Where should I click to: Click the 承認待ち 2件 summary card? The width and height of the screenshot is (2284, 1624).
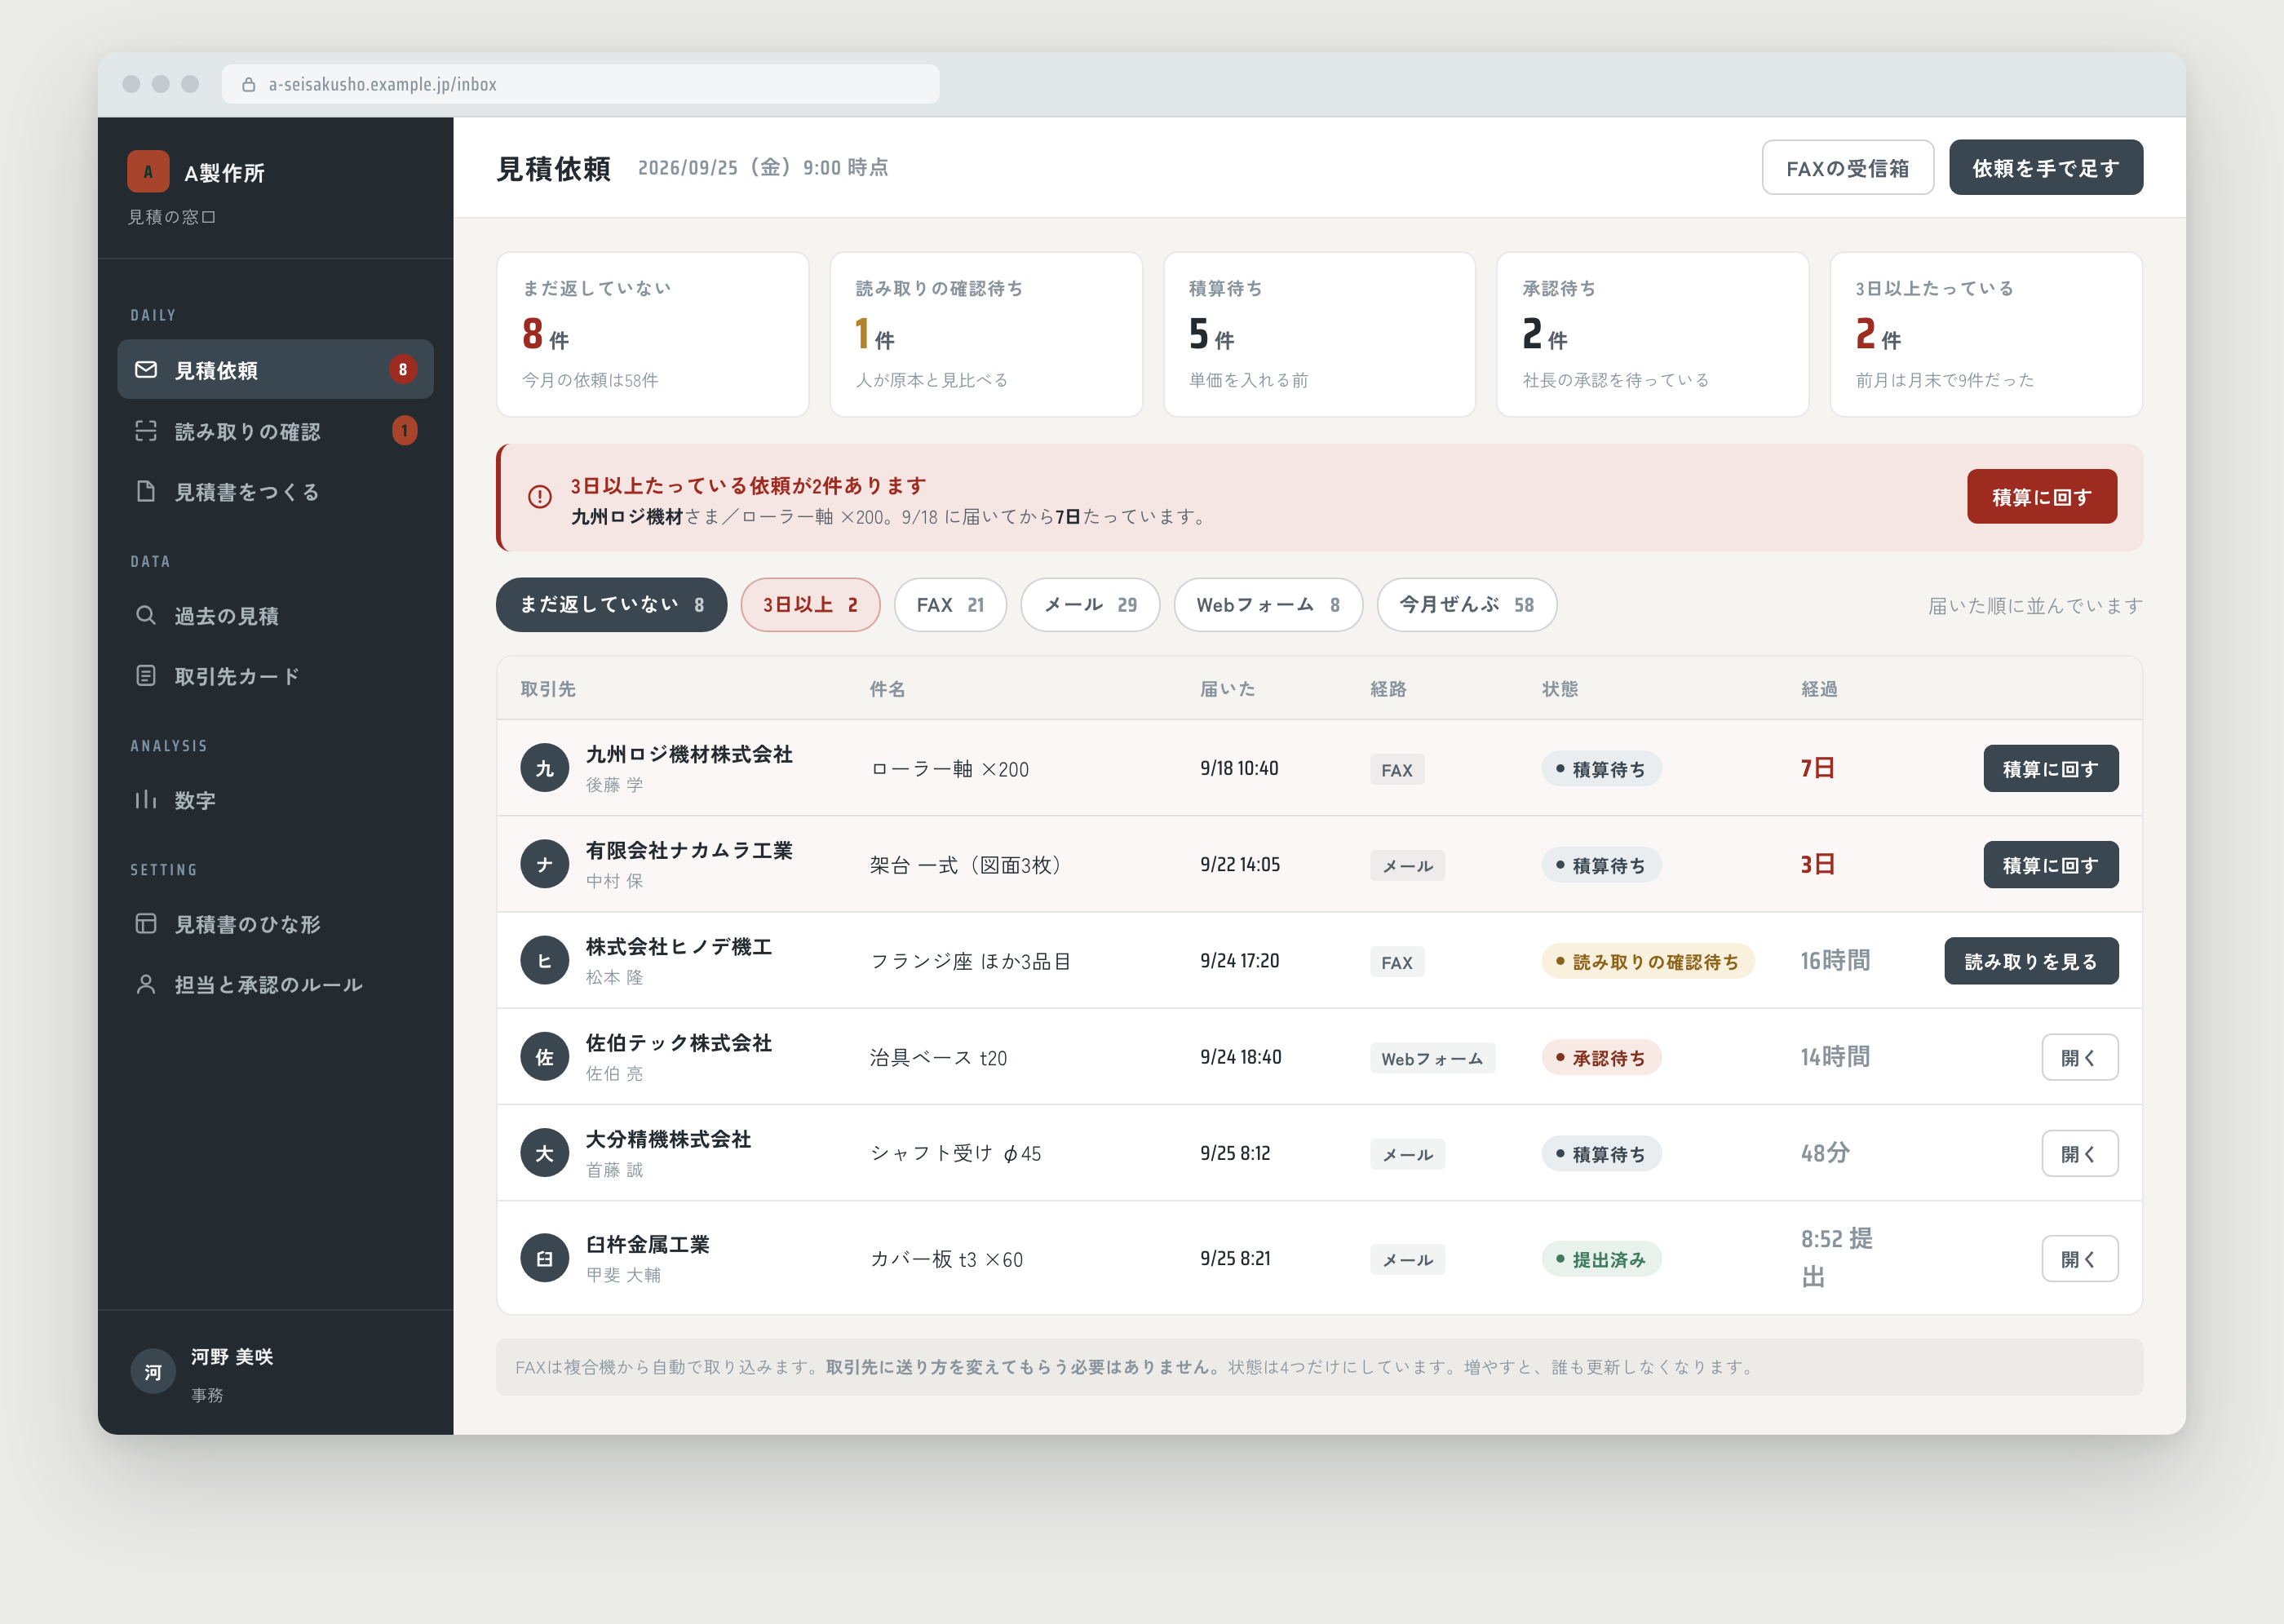click(1652, 334)
